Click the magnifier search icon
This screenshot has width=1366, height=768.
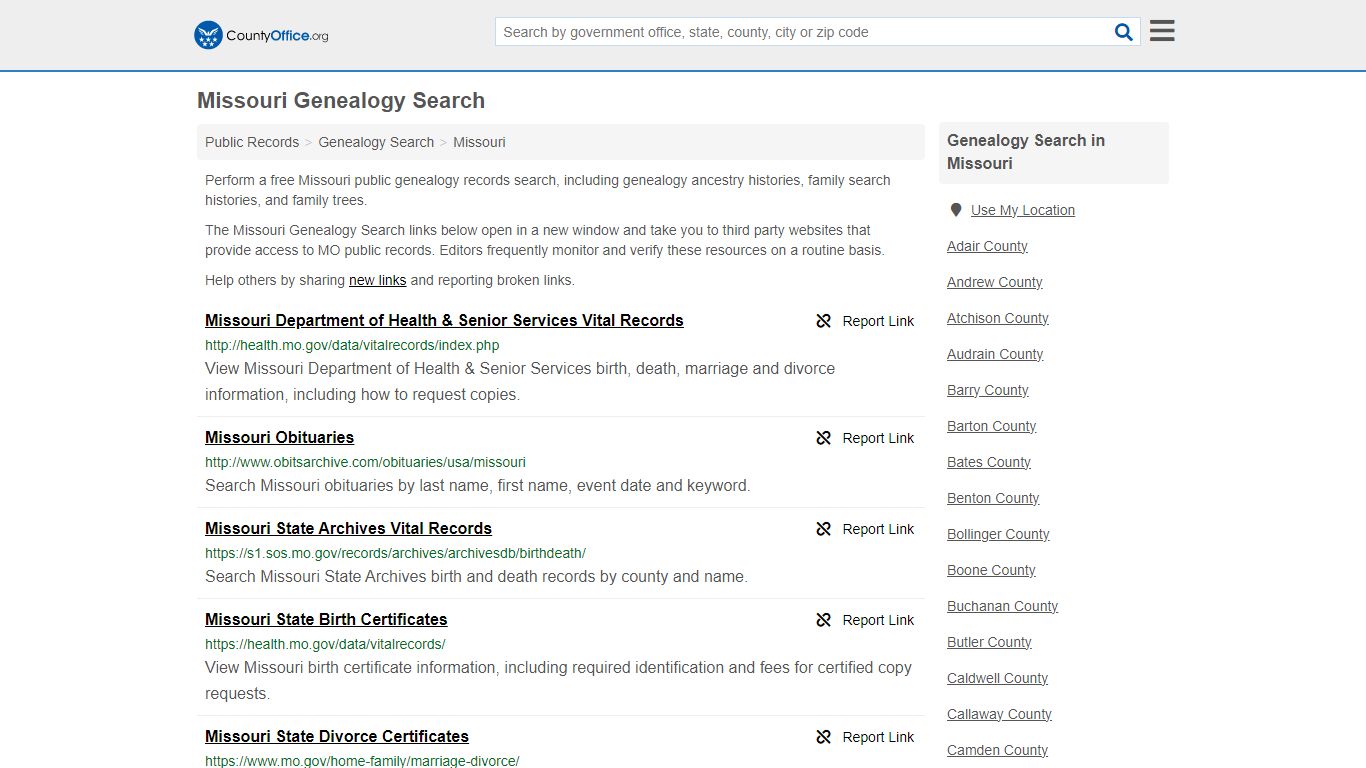click(1124, 32)
